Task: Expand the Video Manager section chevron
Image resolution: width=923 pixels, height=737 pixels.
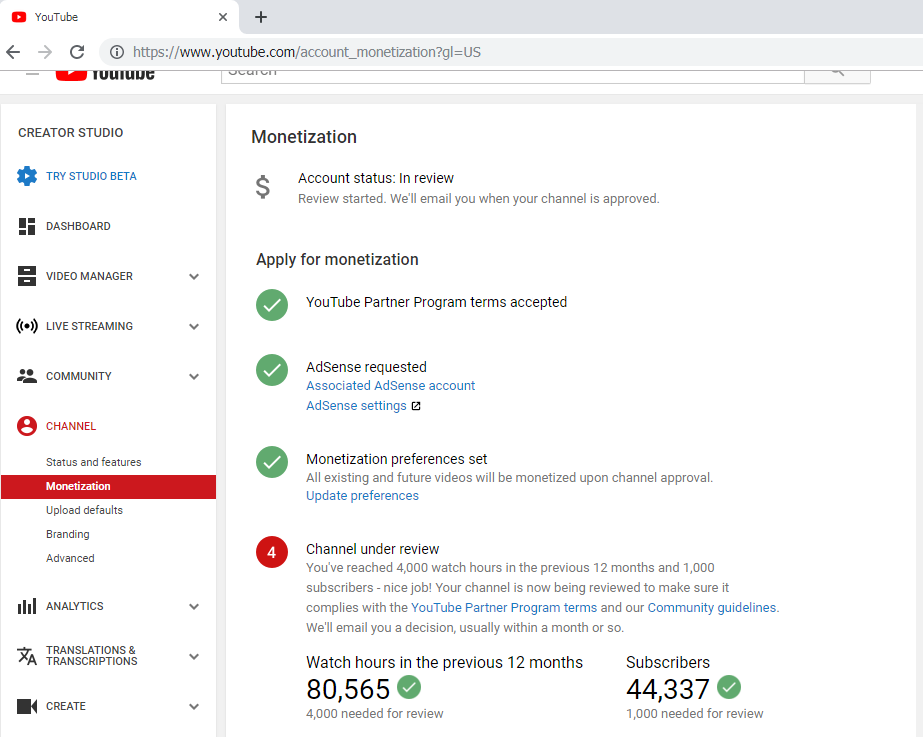Action: (x=194, y=277)
